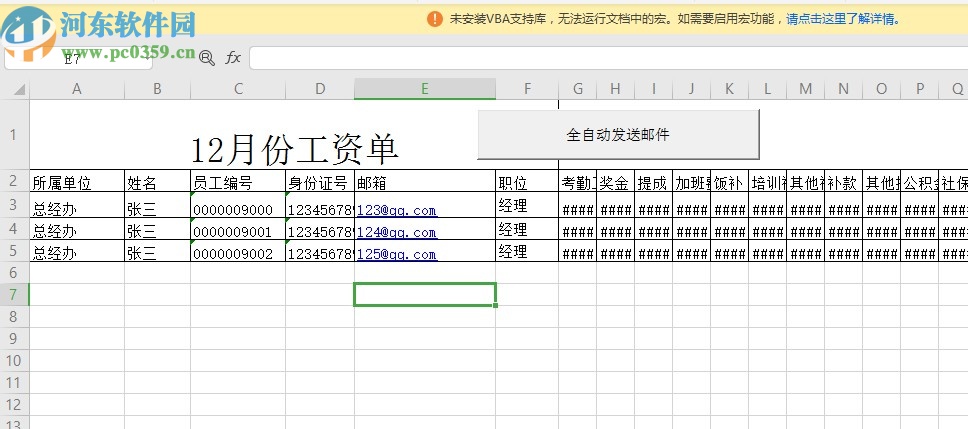Viewport: 968px width, 429px height.
Task: Select column C header
Action: tap(238, 89)
